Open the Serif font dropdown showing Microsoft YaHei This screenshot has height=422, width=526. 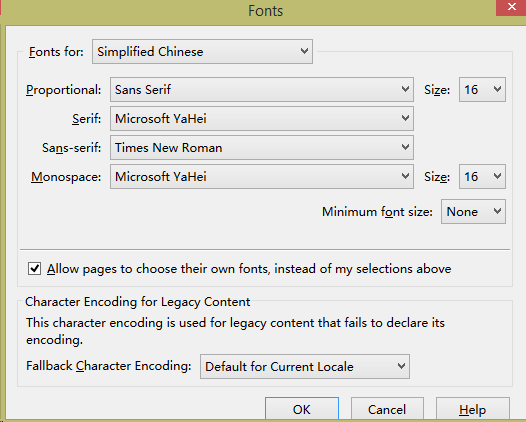click(262, 119)
